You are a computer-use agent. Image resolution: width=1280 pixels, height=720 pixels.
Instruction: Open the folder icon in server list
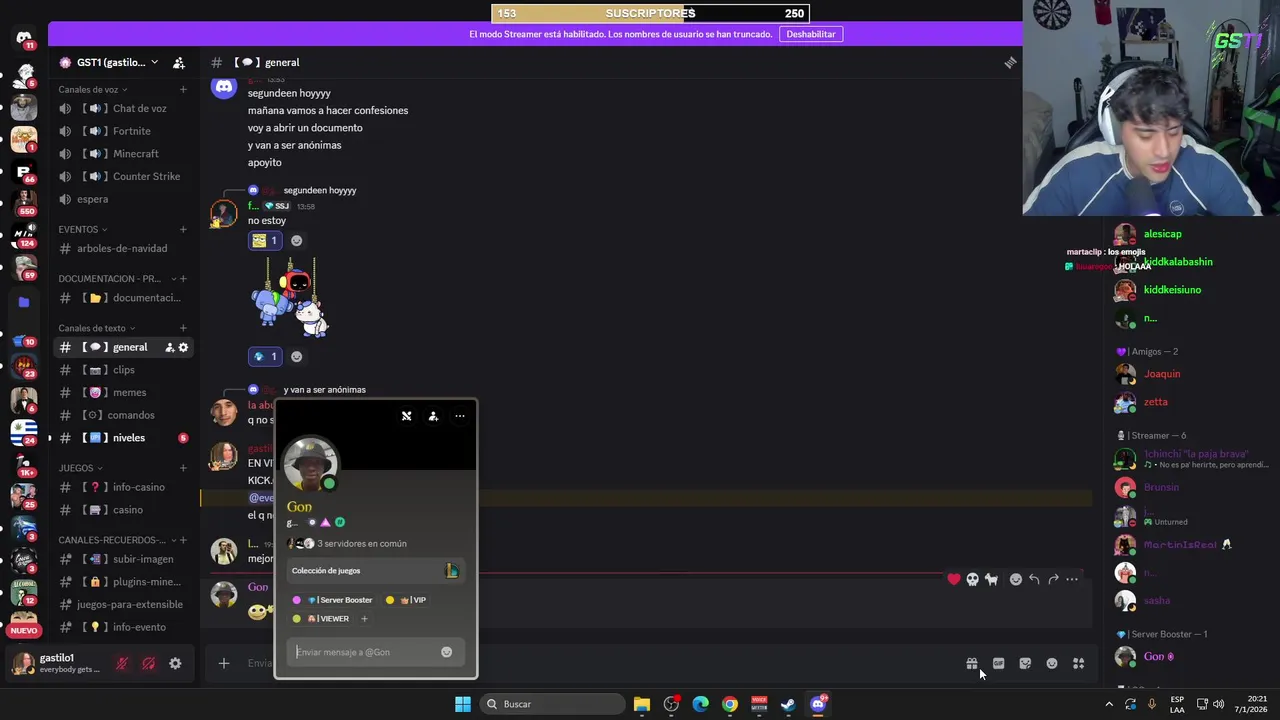24,301
